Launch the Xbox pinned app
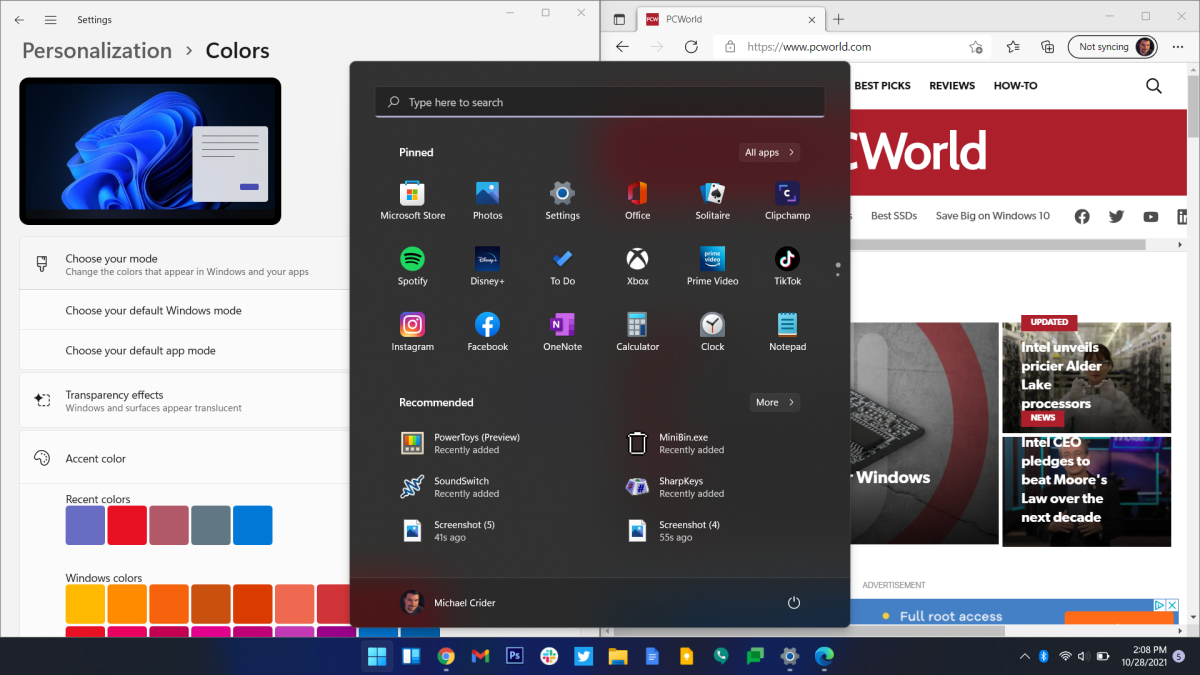Viewport: 1200px width, 675px height. tap(637, 267)
